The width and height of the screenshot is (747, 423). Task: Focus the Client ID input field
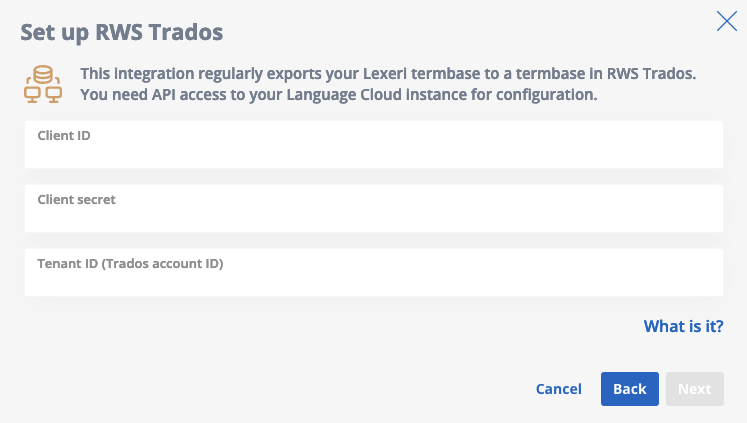374,144
